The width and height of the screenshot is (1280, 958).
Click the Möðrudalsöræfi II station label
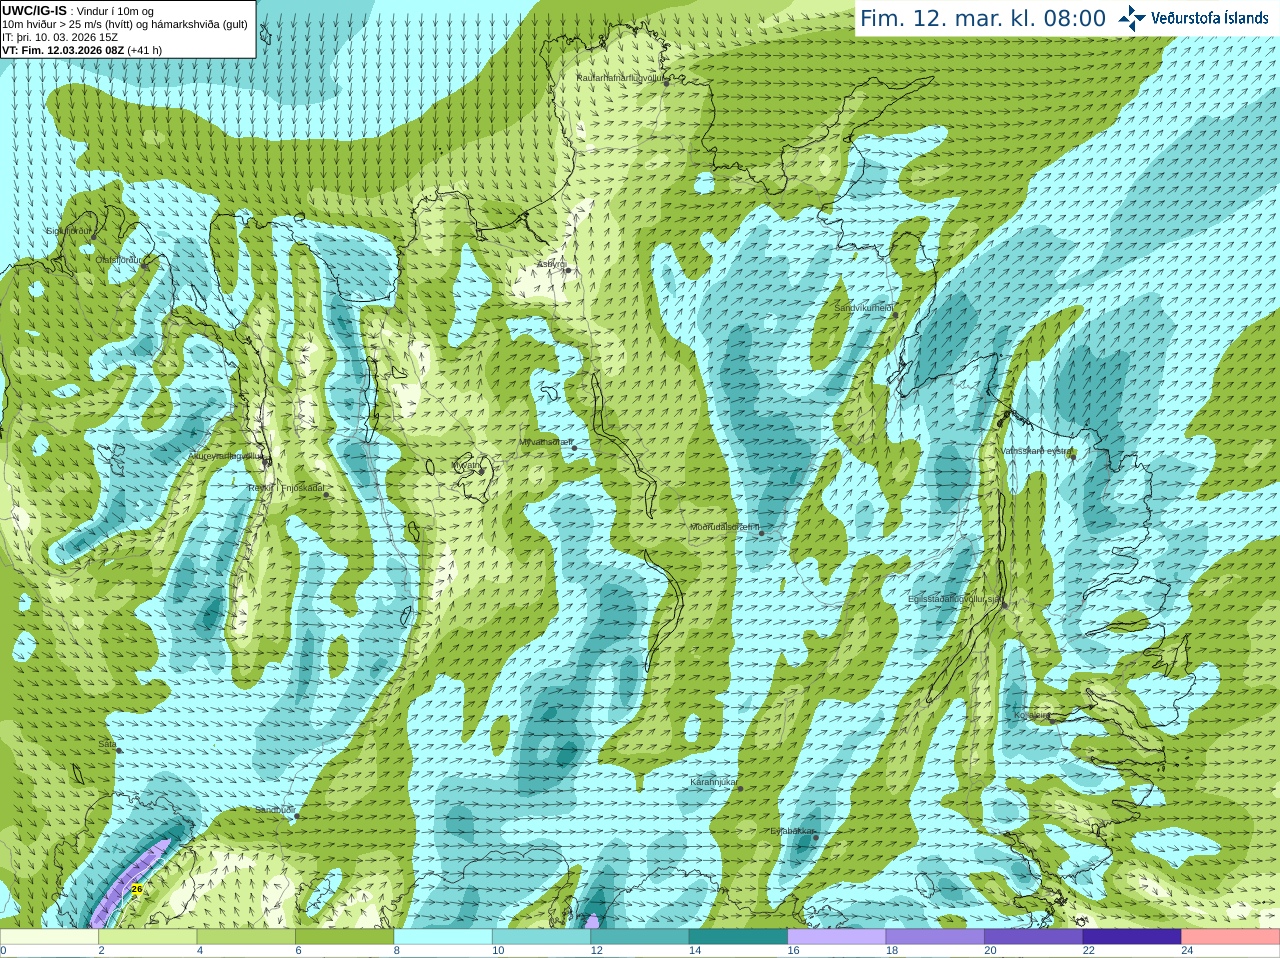[725, 527]
